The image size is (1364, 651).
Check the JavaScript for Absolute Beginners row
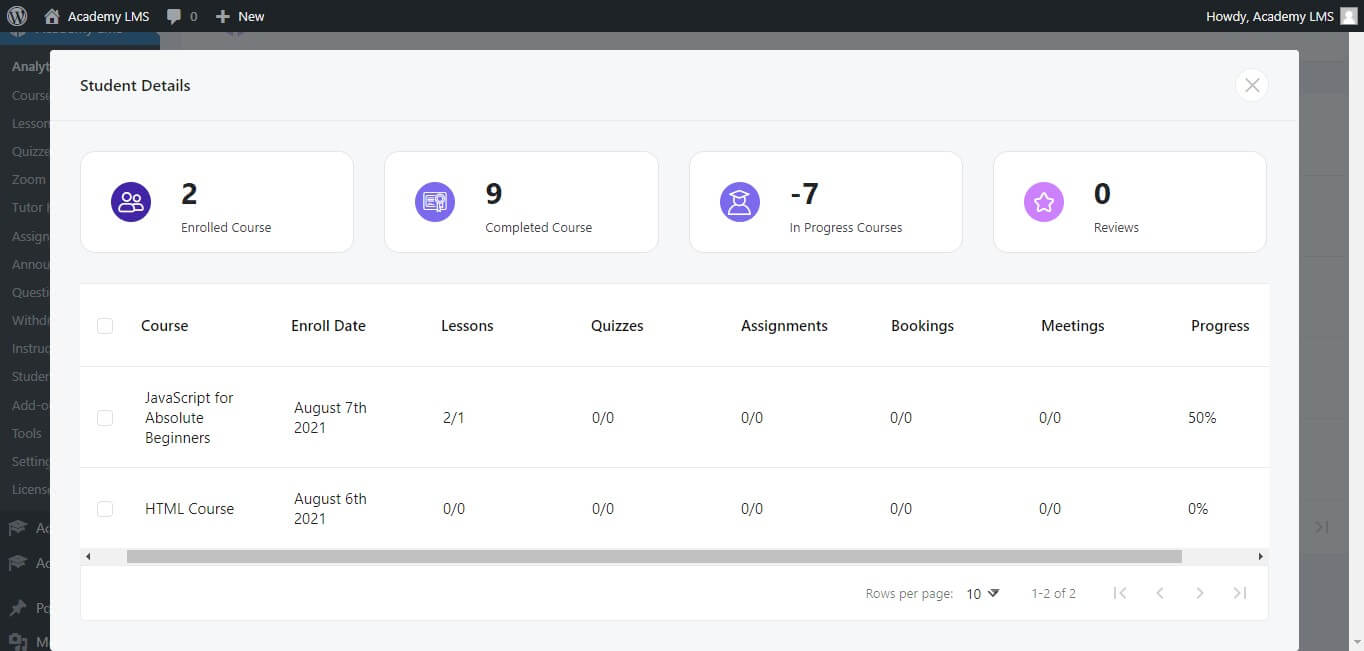(x=105, y=417)
